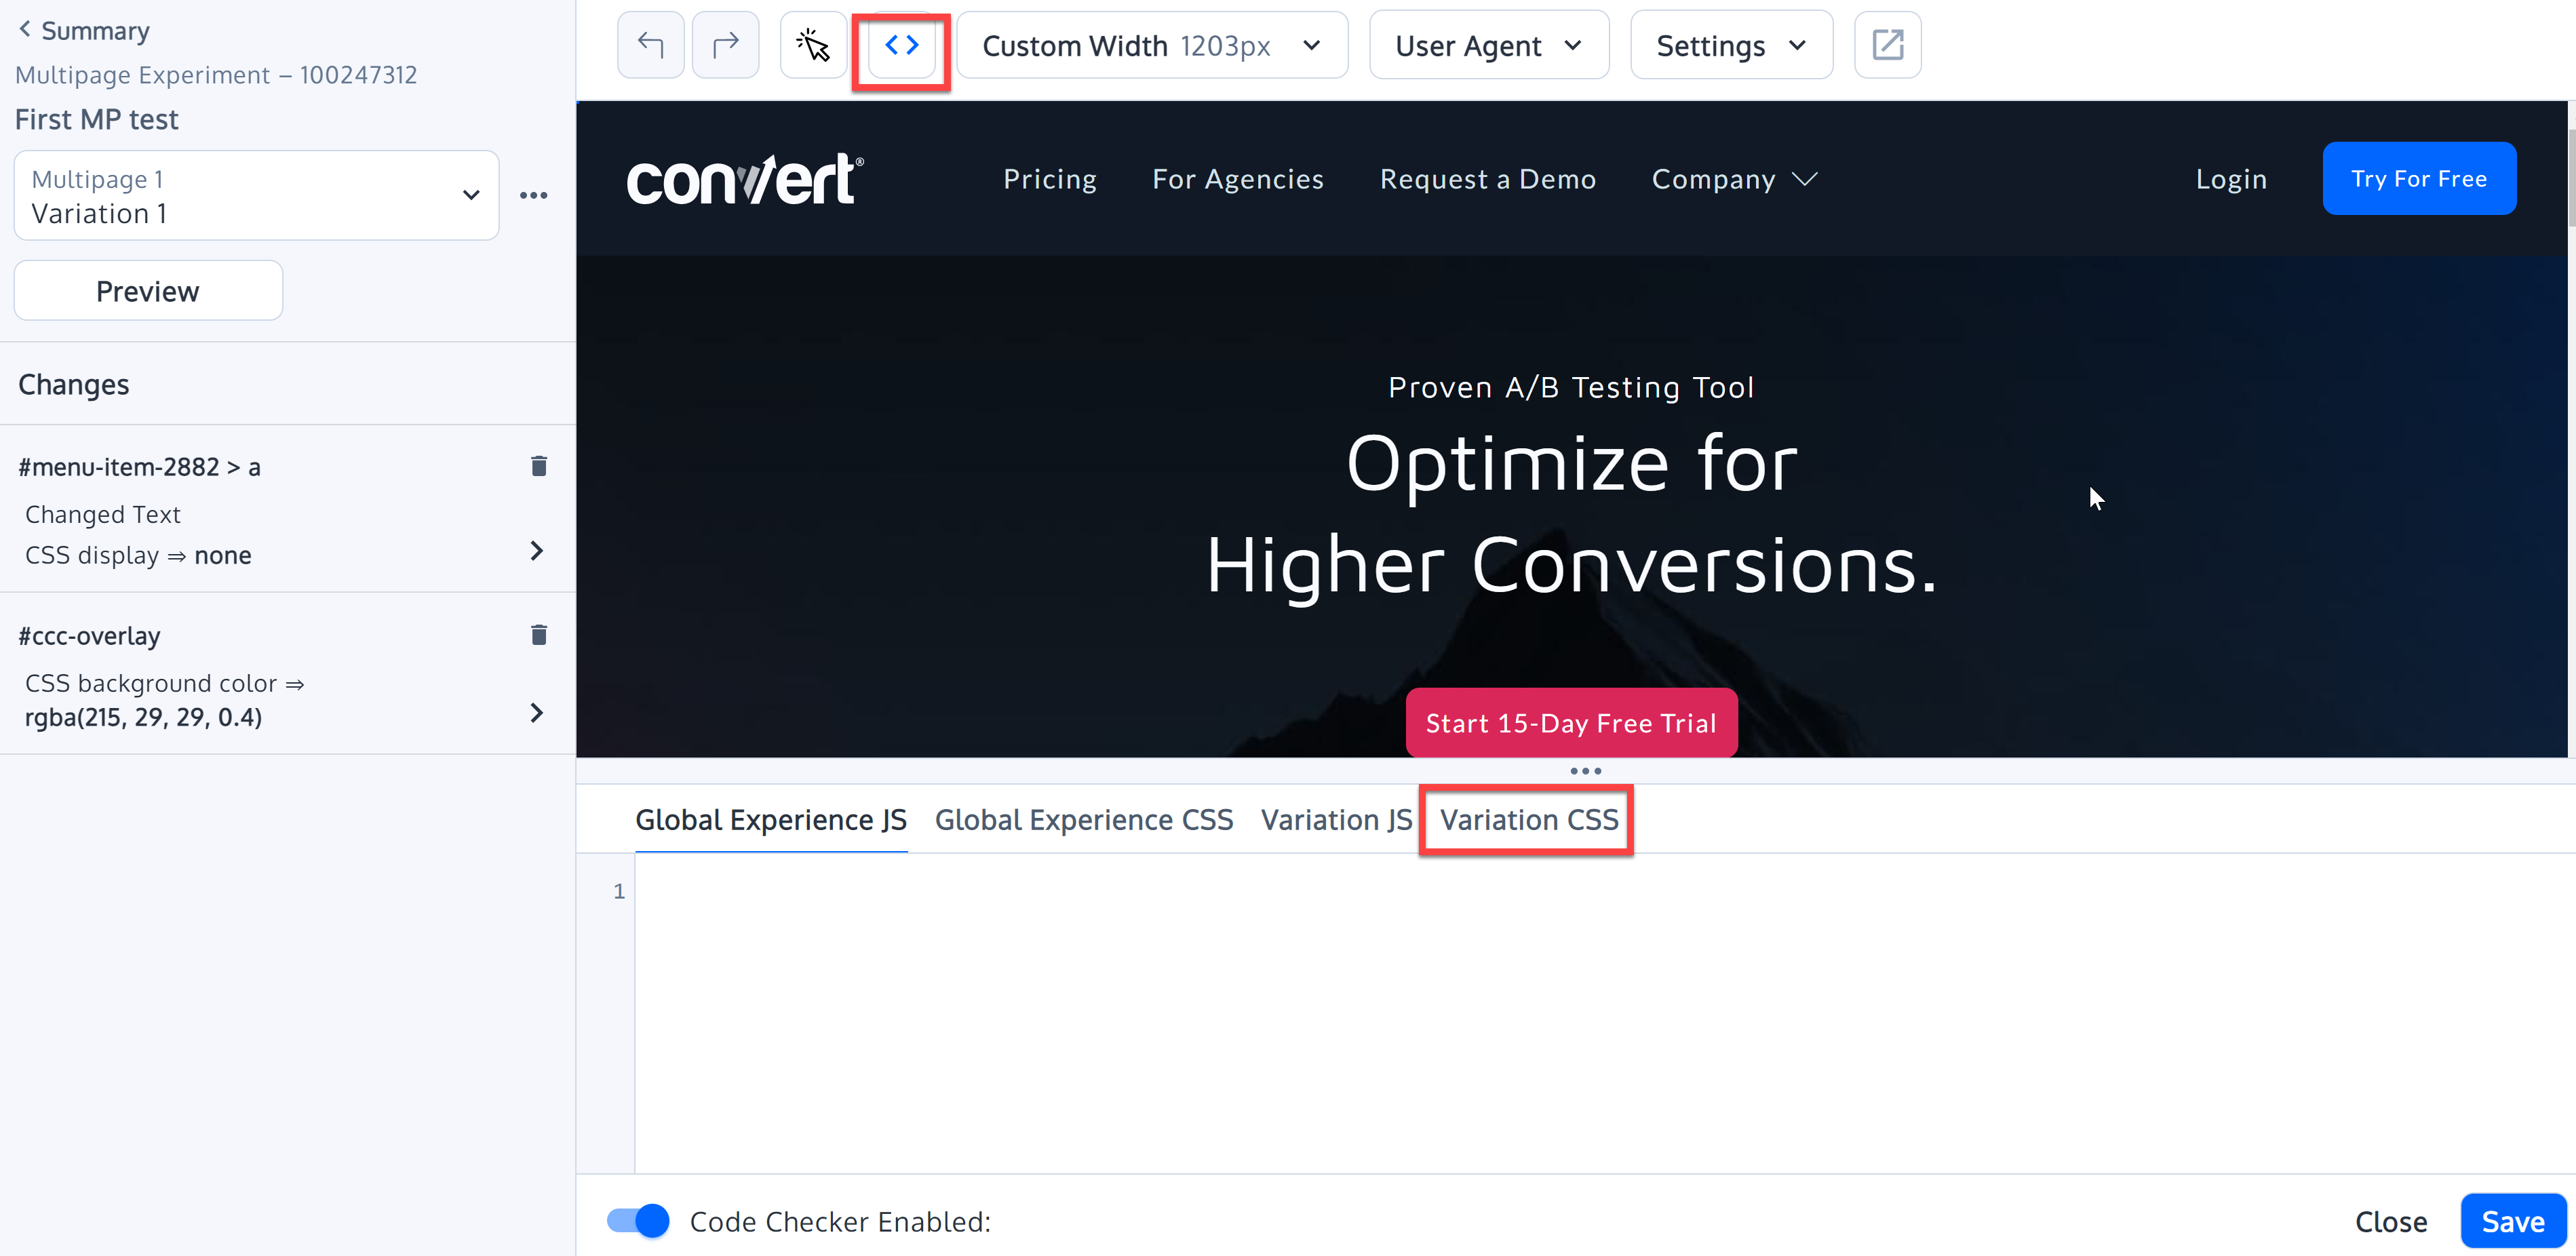Screen dimensions: 2576x1256
Task: Click the undo arrow in the toolbar
Action: [650, 44]
